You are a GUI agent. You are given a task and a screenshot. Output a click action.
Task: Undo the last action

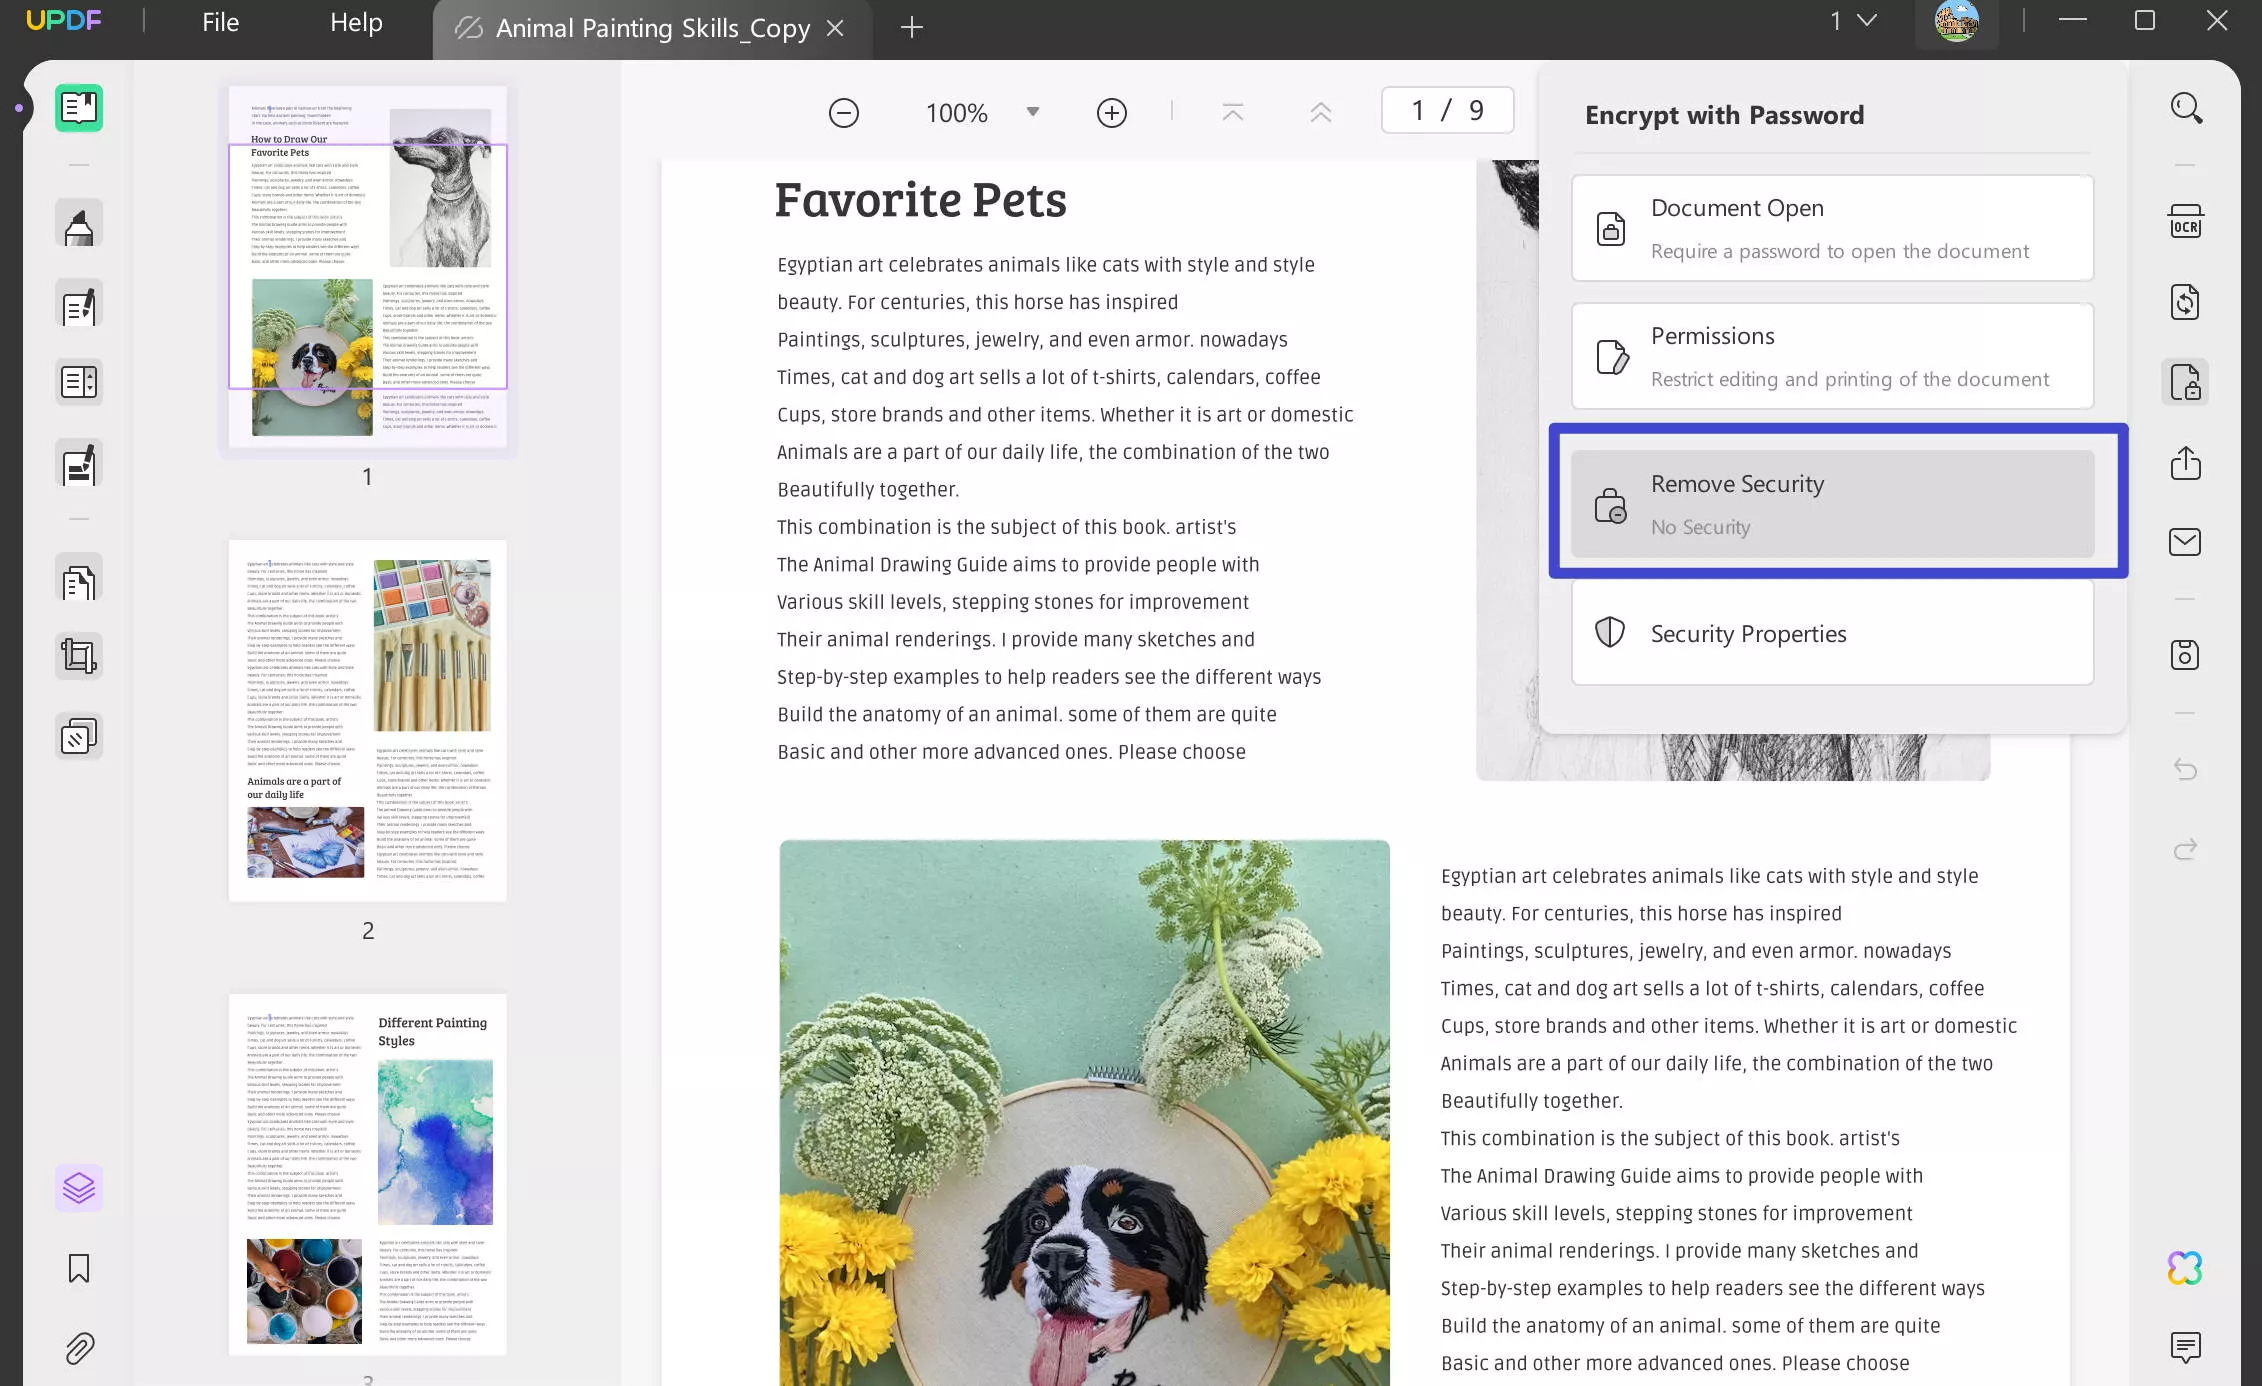click(x=2185, y=769)
